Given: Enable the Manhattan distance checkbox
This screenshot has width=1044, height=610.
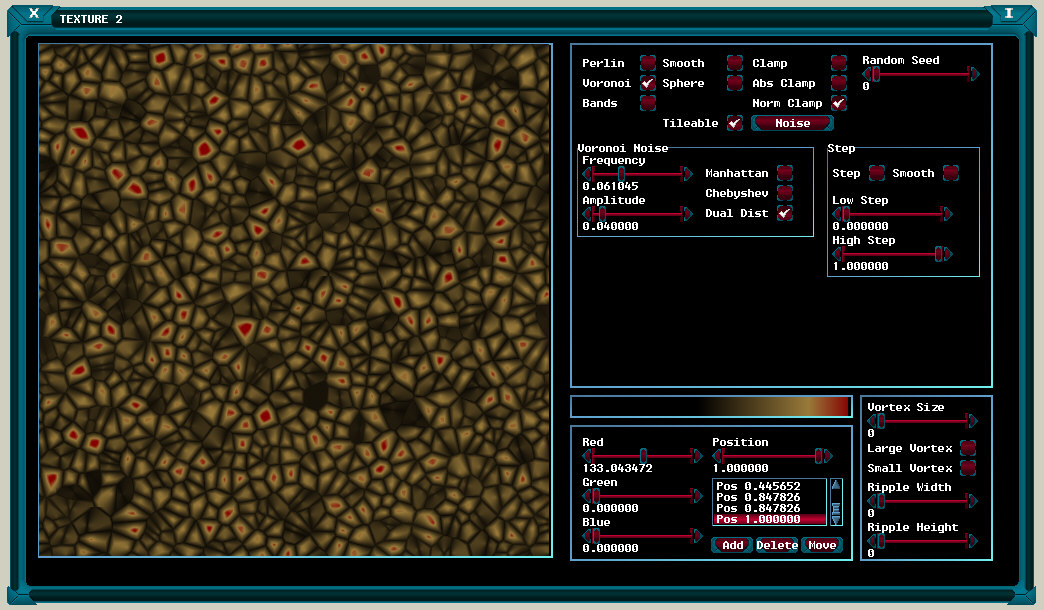Looking at the screenshot, I should [785, 173].
